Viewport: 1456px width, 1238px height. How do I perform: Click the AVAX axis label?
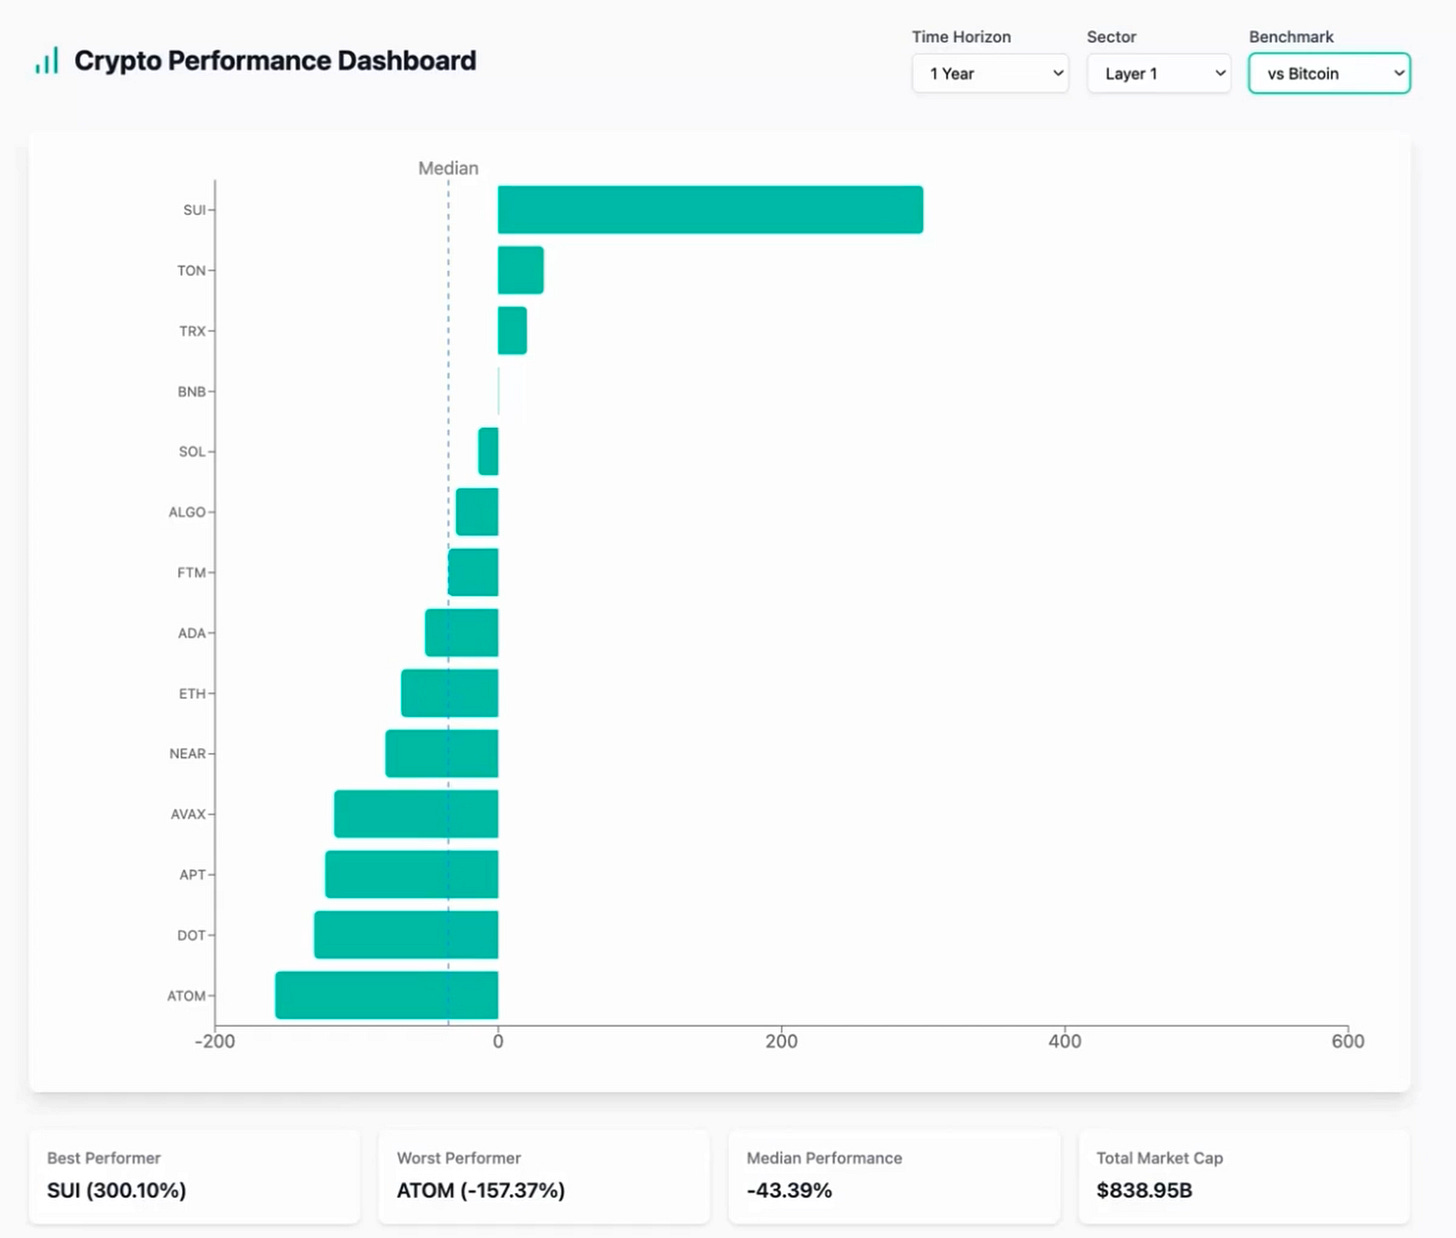point(188,814)
